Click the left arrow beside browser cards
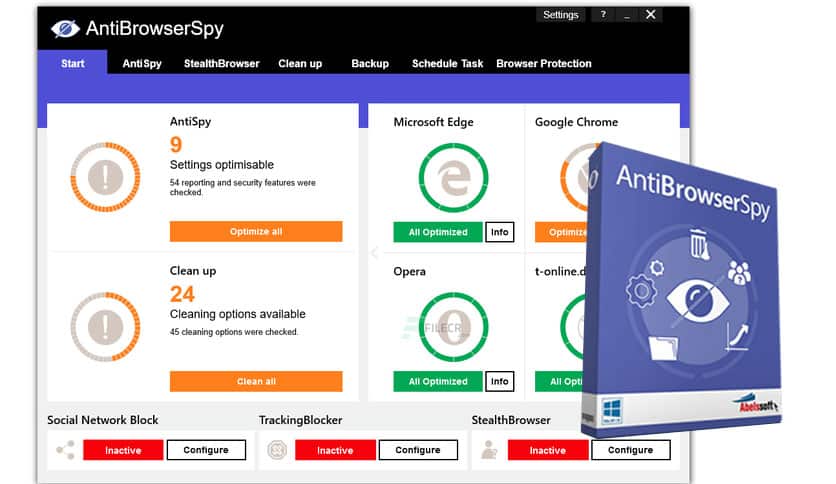The image size is (836, 484). pyautogui.click(x=374, y=253)
